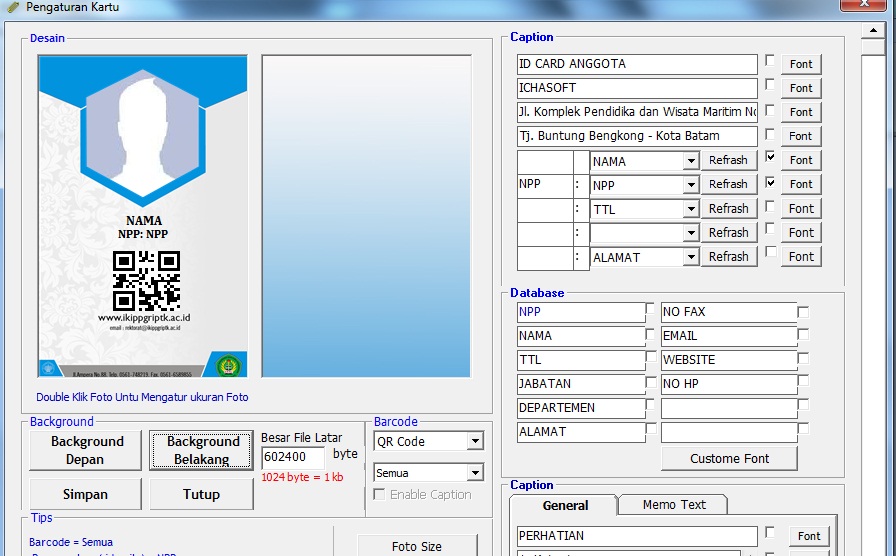Image resolution: width=896 pixels, height=556 pixels.
Task: Toggle the Enable Caption checkbox
Action: 379,494
